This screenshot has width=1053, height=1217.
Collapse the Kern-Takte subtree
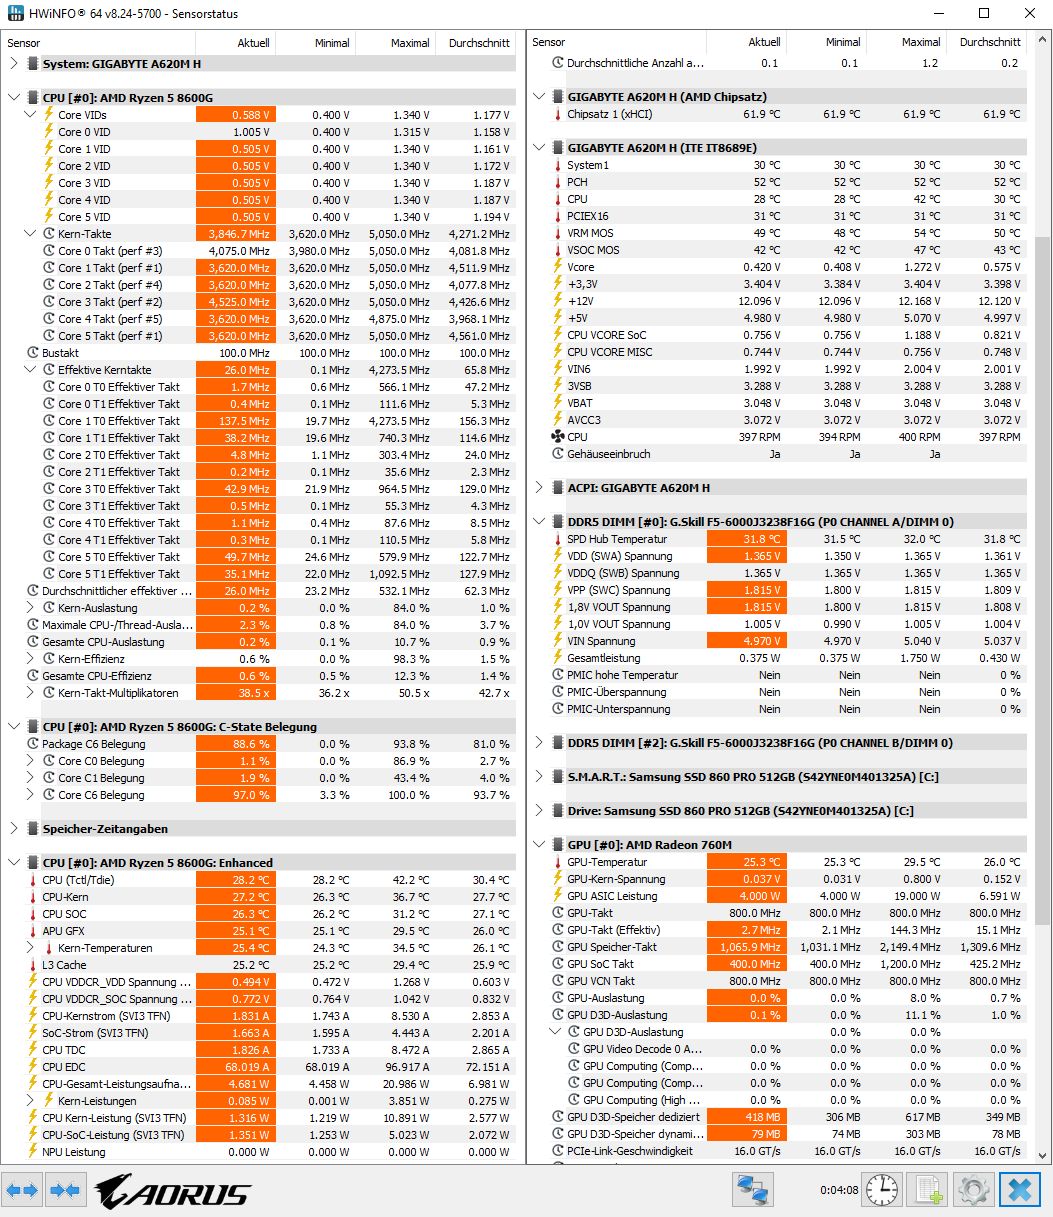coord(30,234)
